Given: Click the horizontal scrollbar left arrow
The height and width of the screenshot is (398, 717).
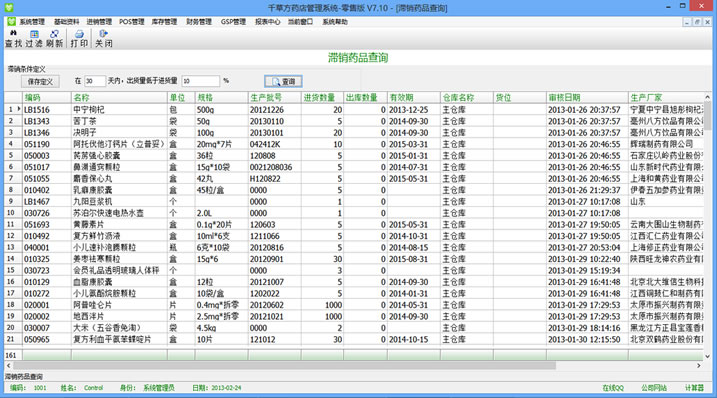Looking at the screenshot, I should pyautogui.click(x=9, y=366).
